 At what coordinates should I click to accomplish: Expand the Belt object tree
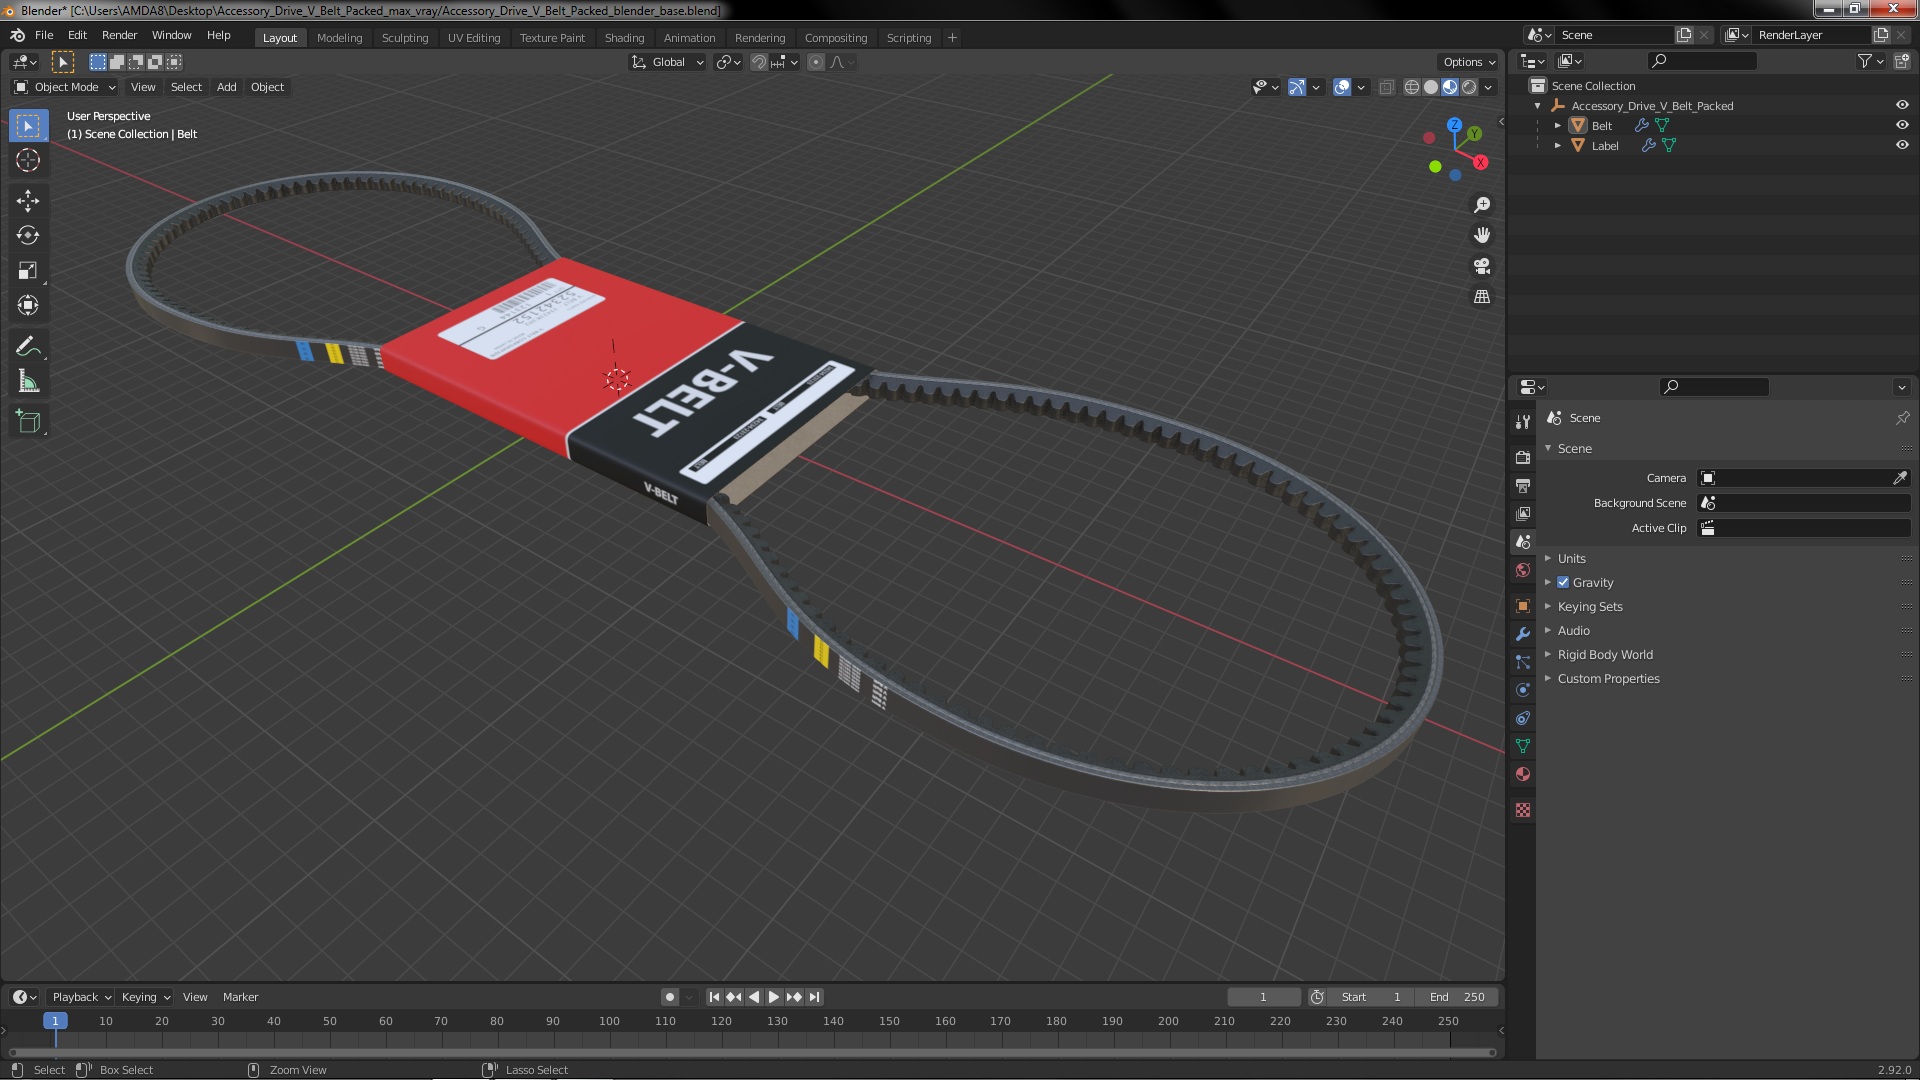point(1557,125)
